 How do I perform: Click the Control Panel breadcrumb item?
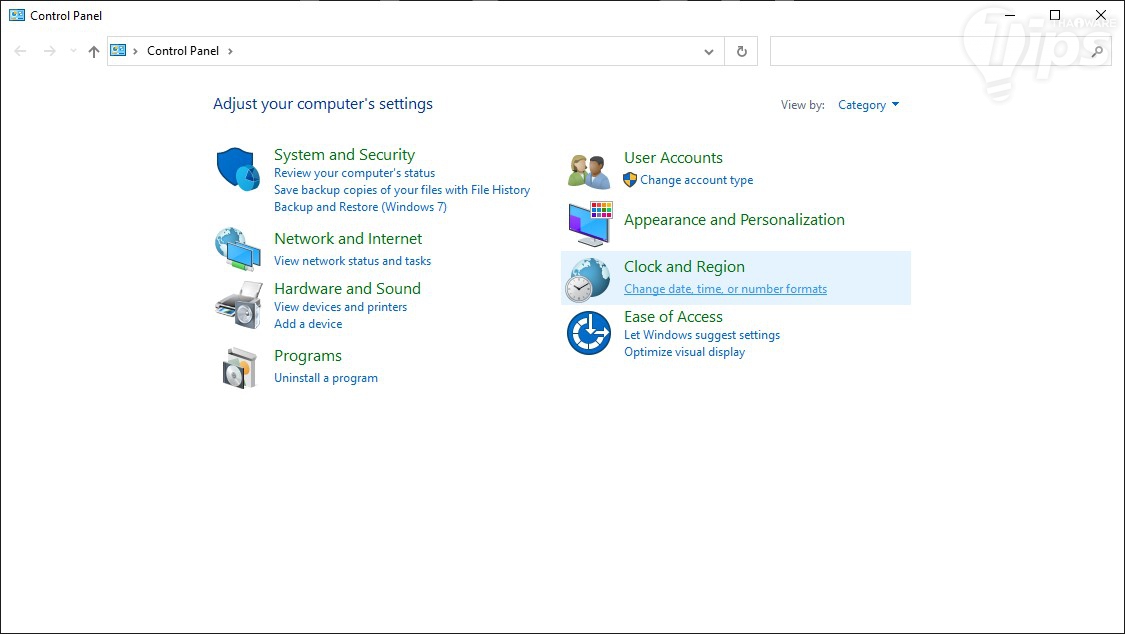point(183,51)
